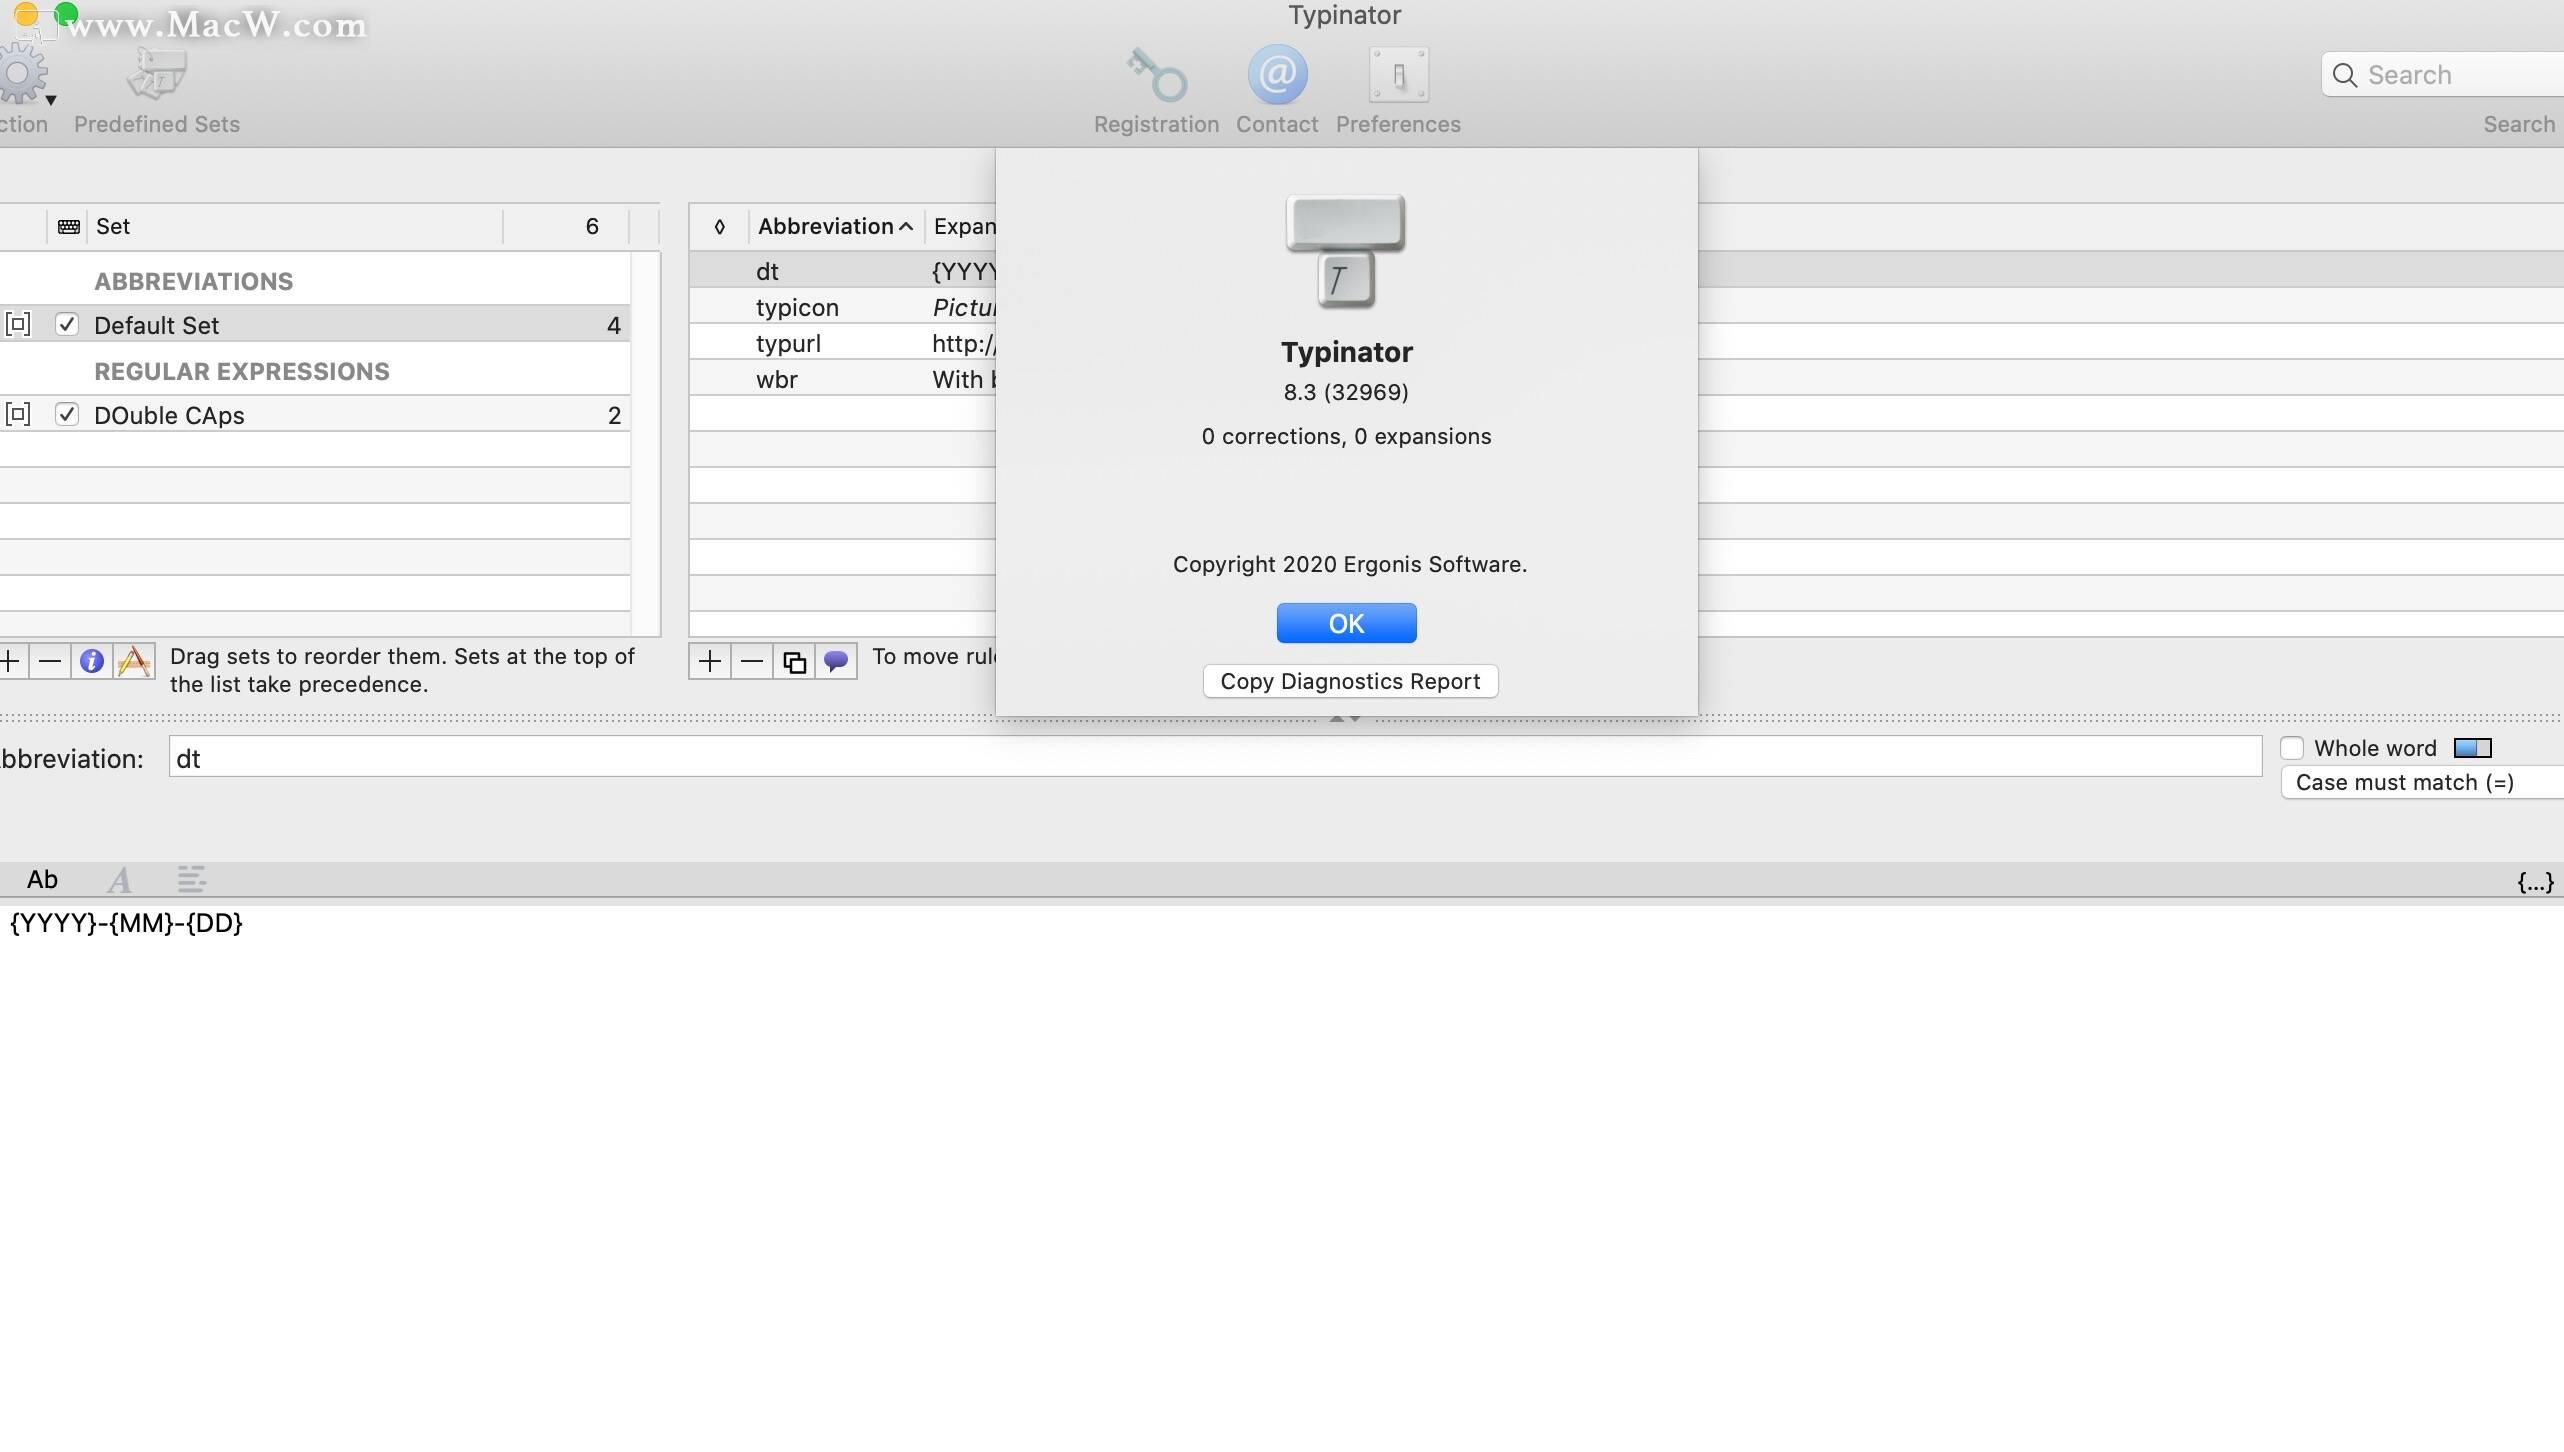Click the Contact toolbar icon
This screenshot has height=1452, width=2564.
click(x=1276, y=74)
